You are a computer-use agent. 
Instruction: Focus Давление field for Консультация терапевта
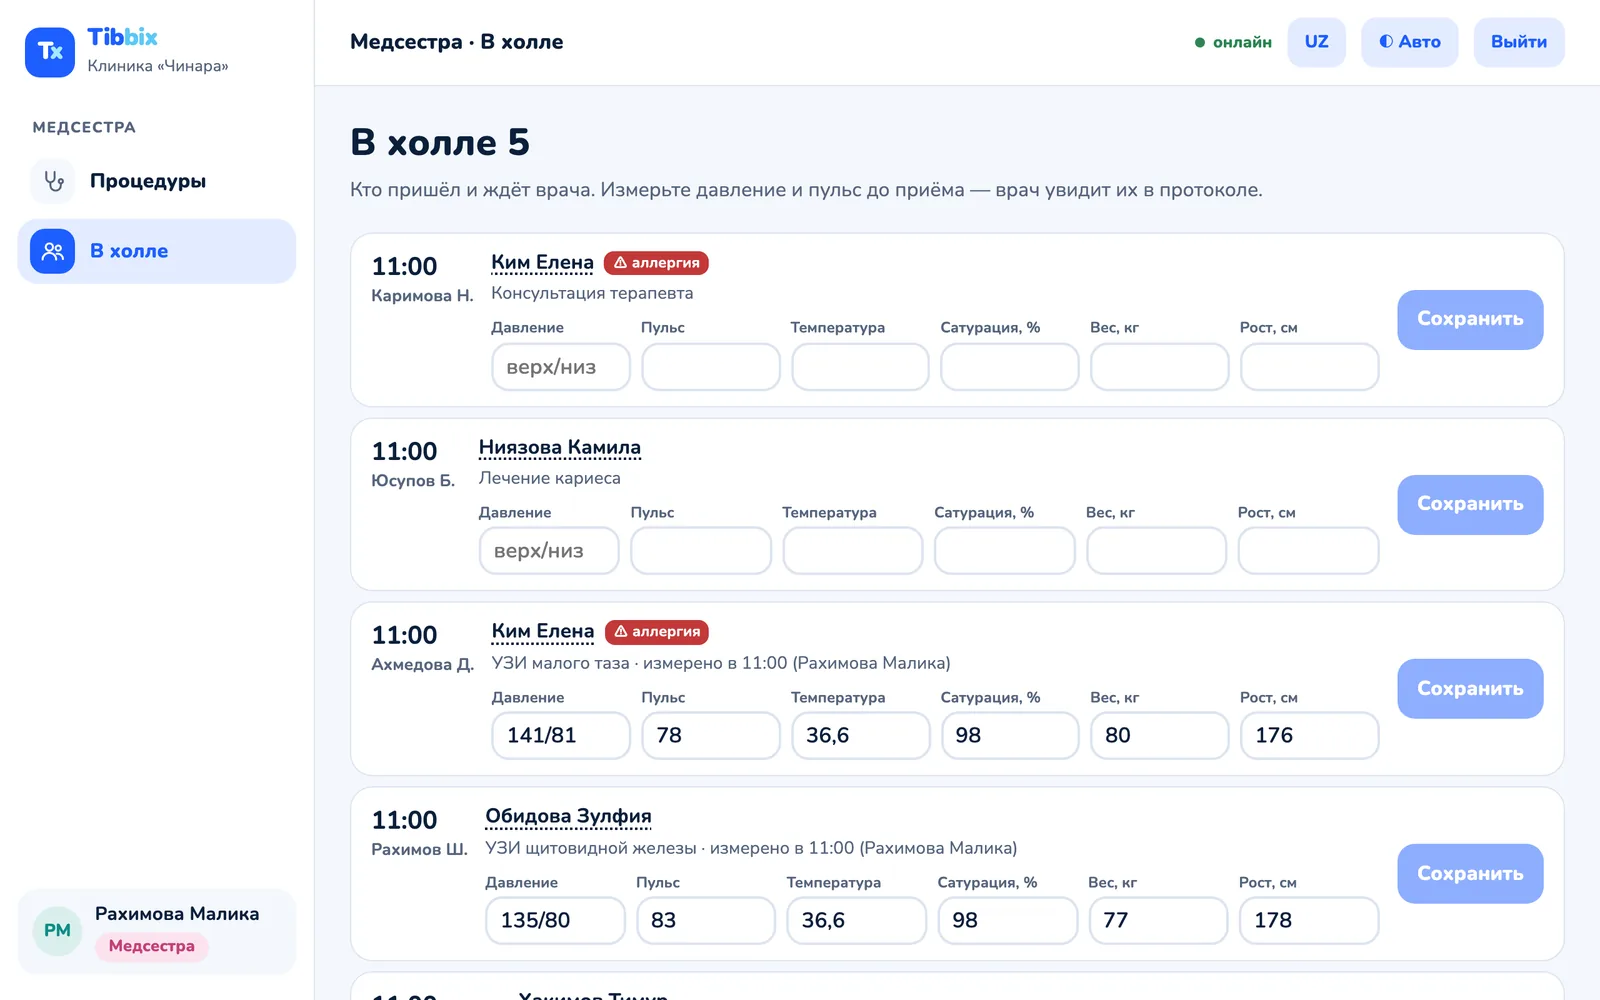(561, 367)
